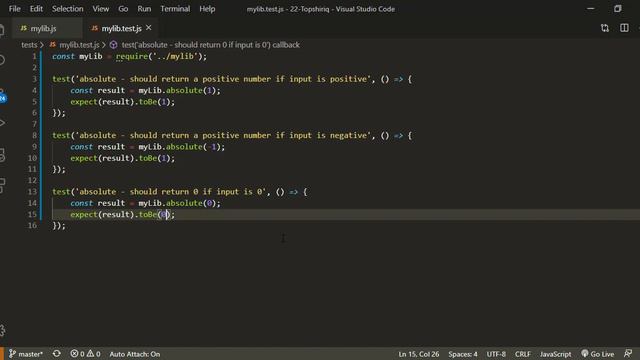Close the mylib.test.js tab
This screenshot has width=640, height=360.
[x=149, y=28]
